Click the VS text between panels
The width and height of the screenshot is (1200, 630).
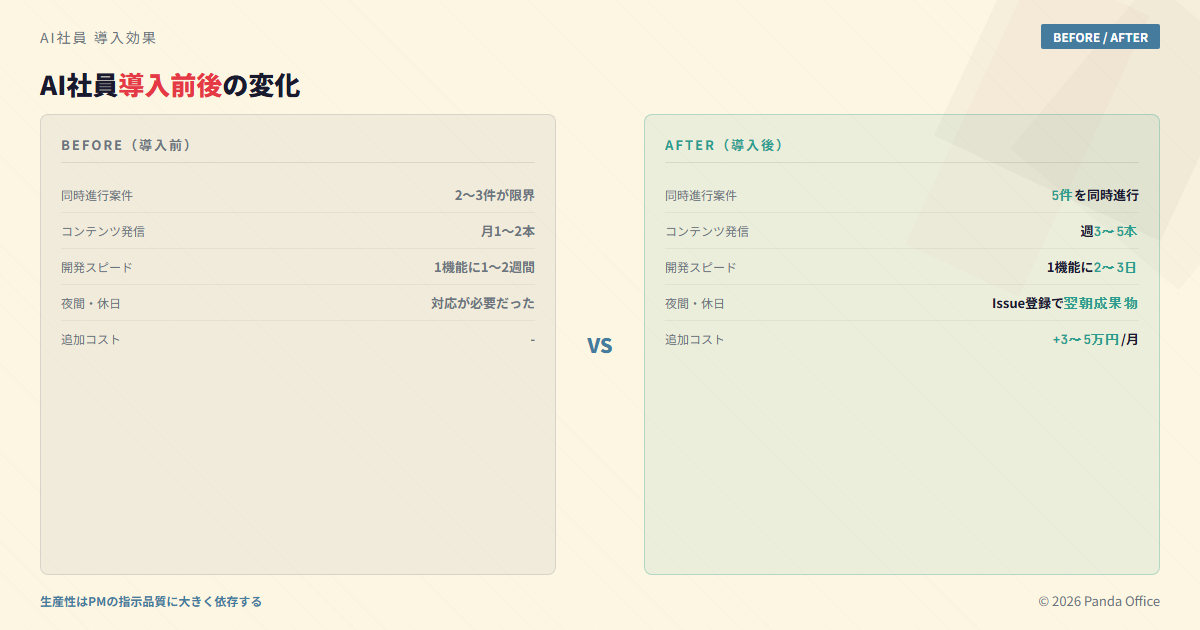(599, 346)
